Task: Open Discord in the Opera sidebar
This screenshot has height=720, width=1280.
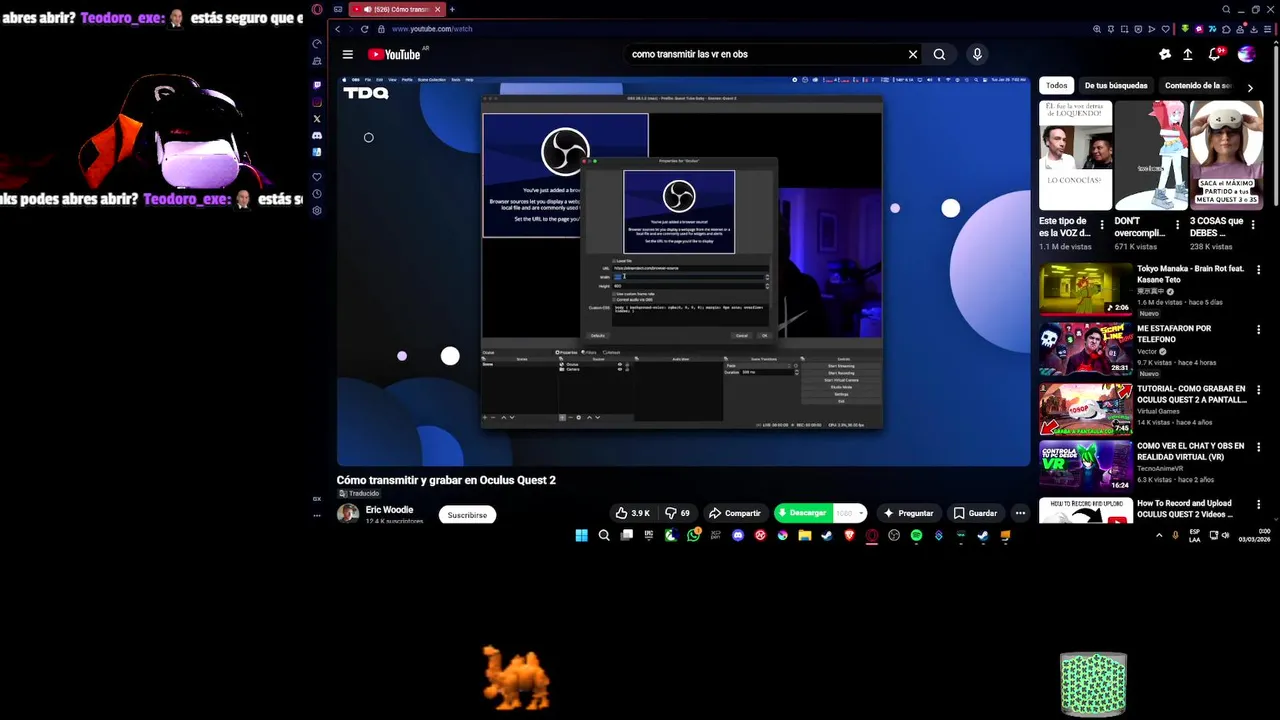Action: (317, 135)
